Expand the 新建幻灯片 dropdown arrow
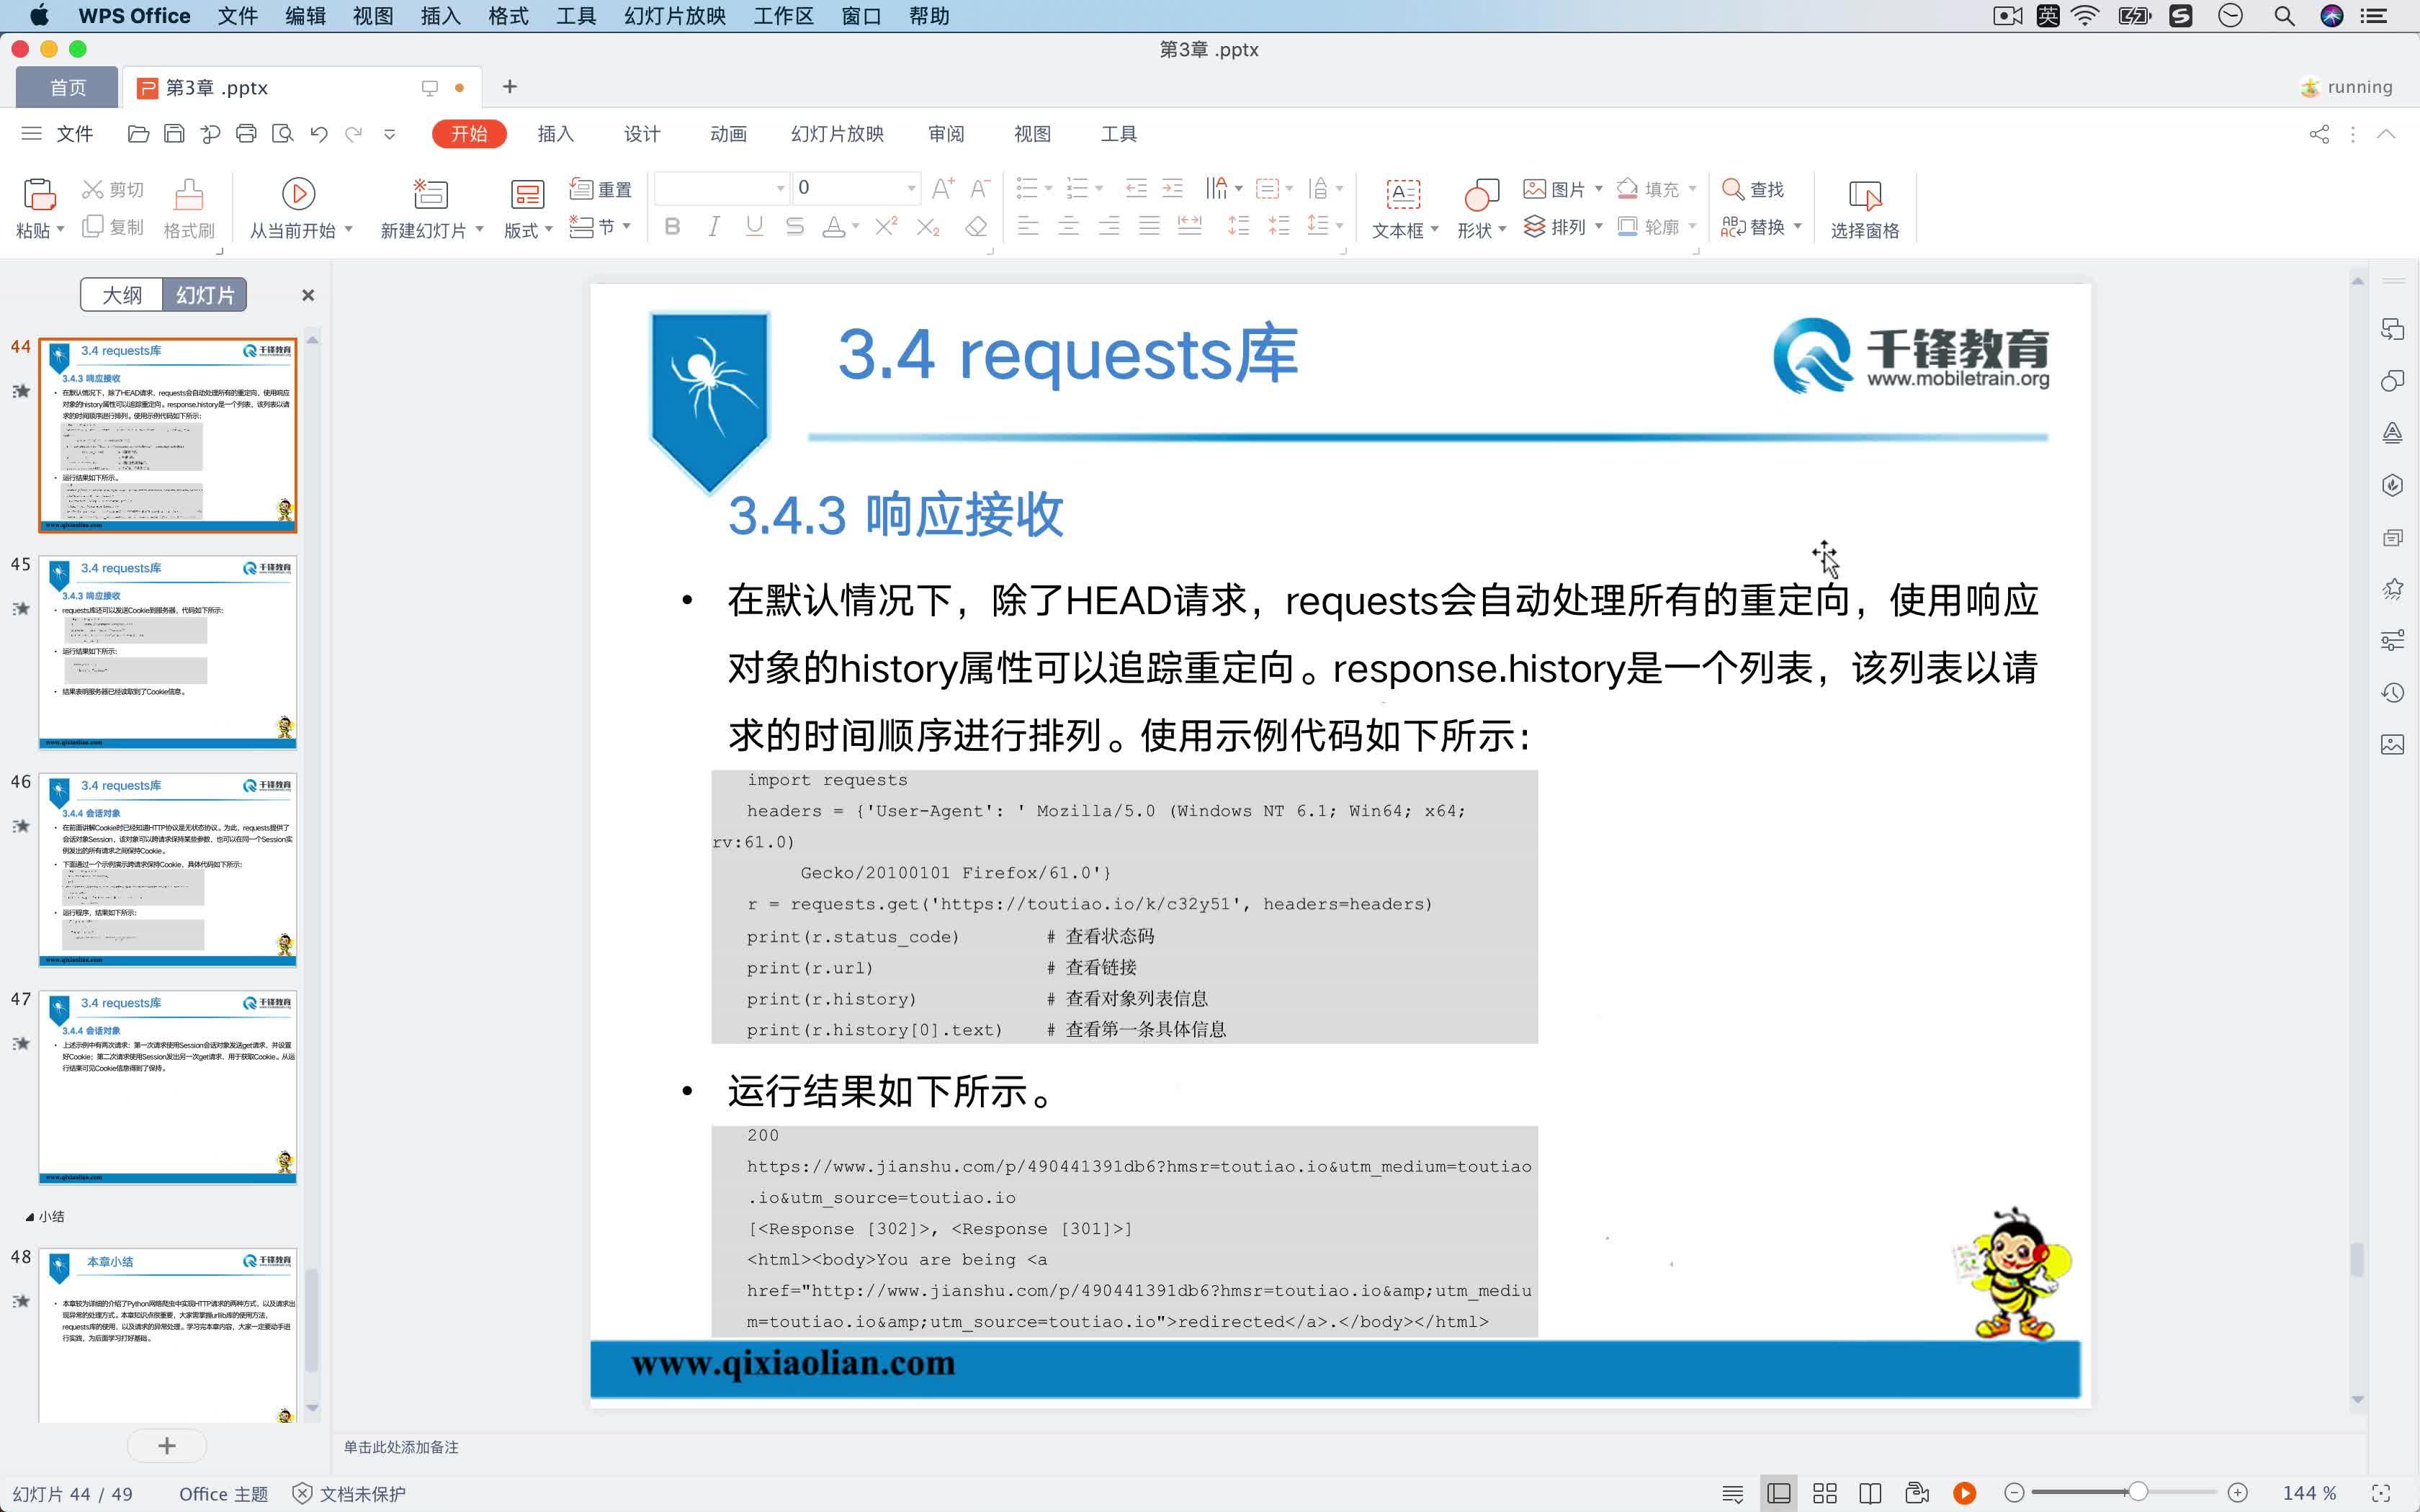 [x=480, y=229]
